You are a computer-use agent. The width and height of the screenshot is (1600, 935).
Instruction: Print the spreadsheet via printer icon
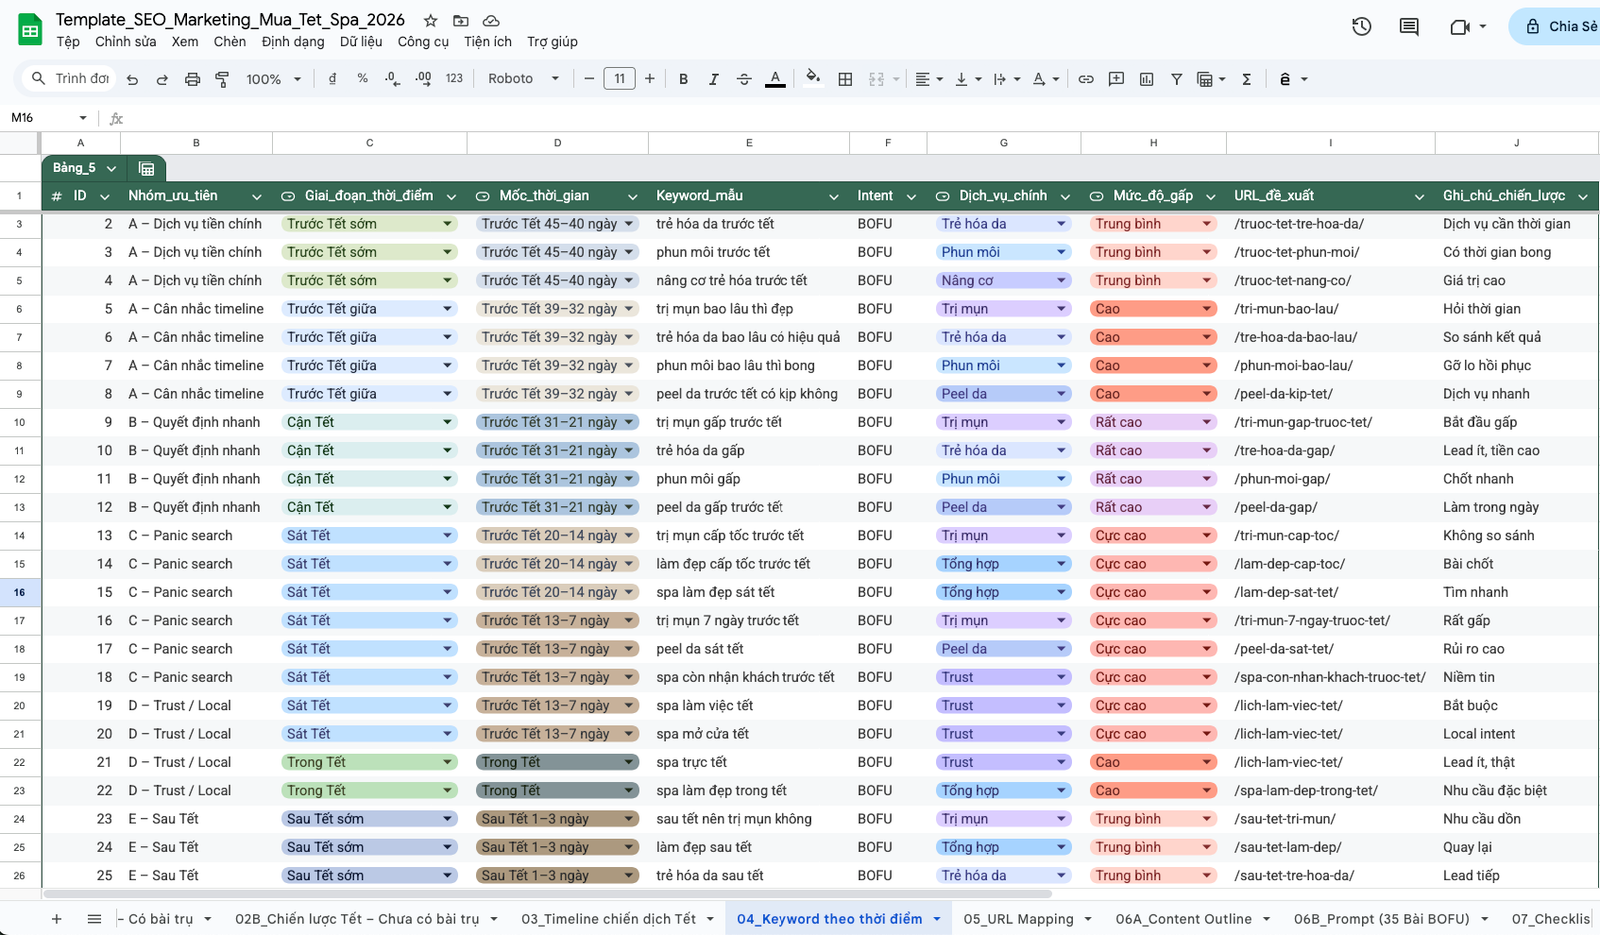192,79
